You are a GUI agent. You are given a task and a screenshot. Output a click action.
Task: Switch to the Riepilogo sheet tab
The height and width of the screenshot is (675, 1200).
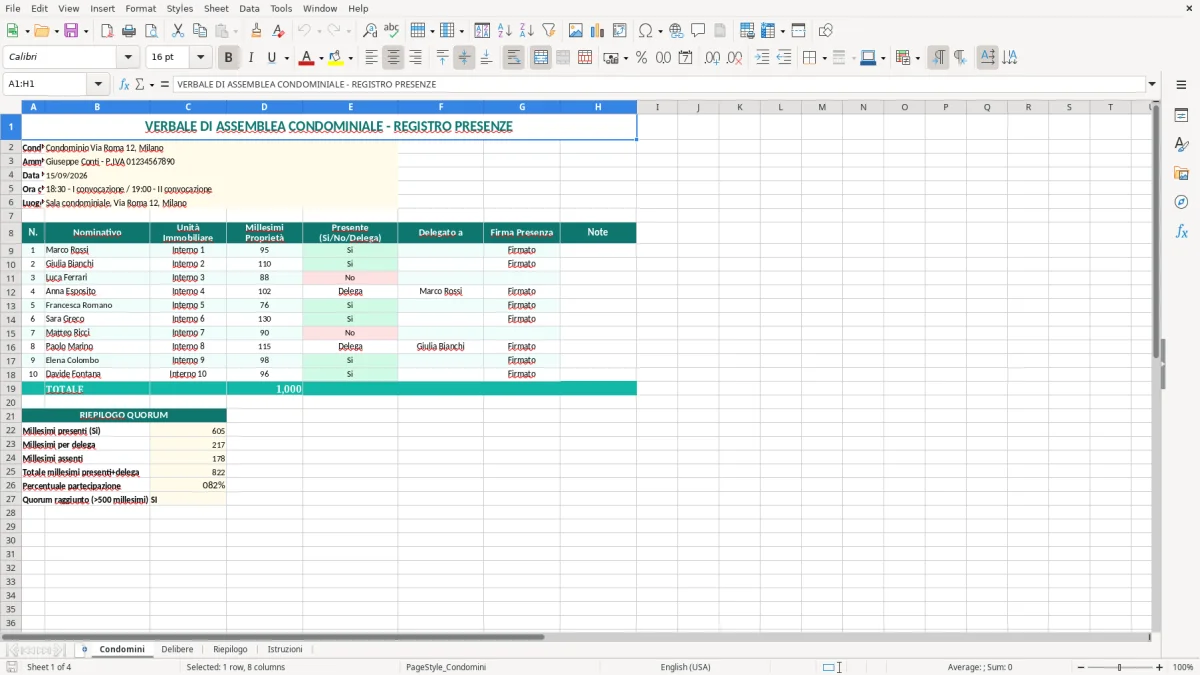[x=230, y=649]
